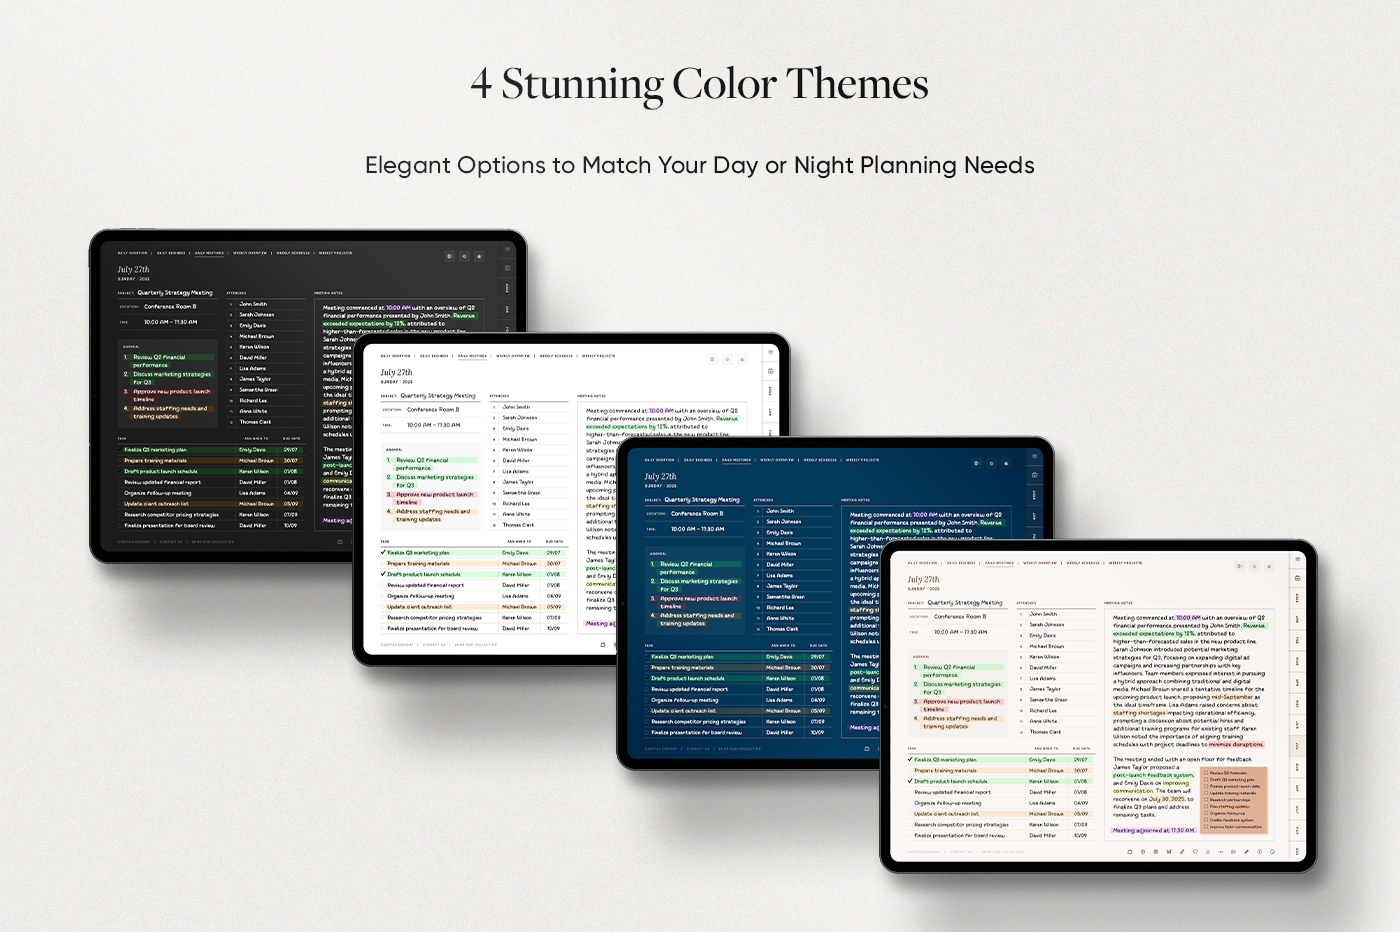1400x932 pixels.
Task: Select Weekly Projects tab on navy tablet
Action: pyautogui.click(x=862, y=460)
